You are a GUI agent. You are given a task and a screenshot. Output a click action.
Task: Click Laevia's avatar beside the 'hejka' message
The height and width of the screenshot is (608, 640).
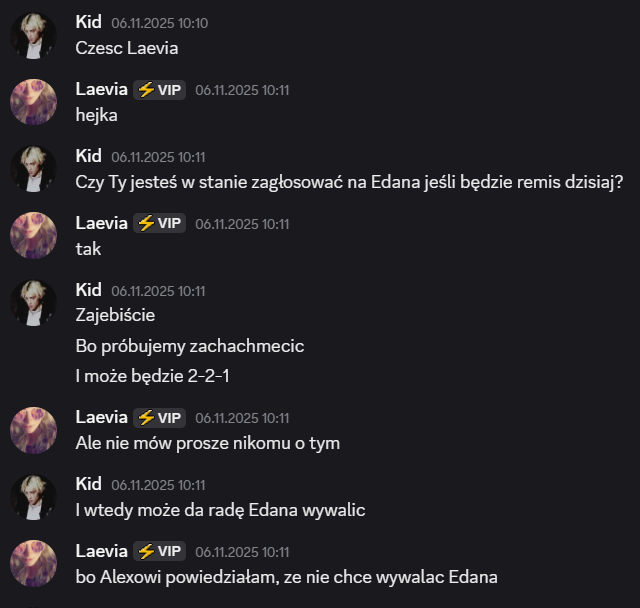[x=33, y=102]
